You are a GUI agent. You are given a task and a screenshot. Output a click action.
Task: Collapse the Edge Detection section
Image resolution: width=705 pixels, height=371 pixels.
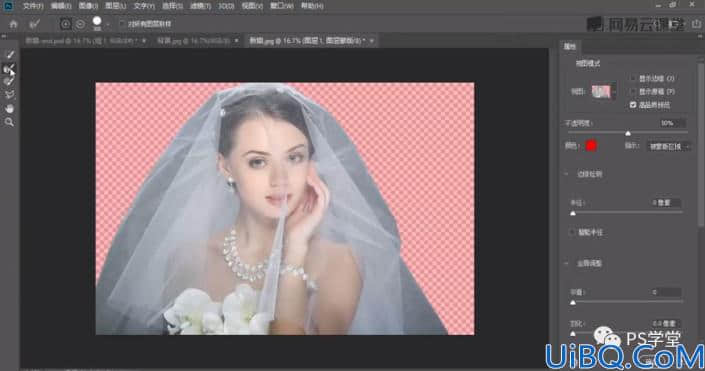click(567, 174)
